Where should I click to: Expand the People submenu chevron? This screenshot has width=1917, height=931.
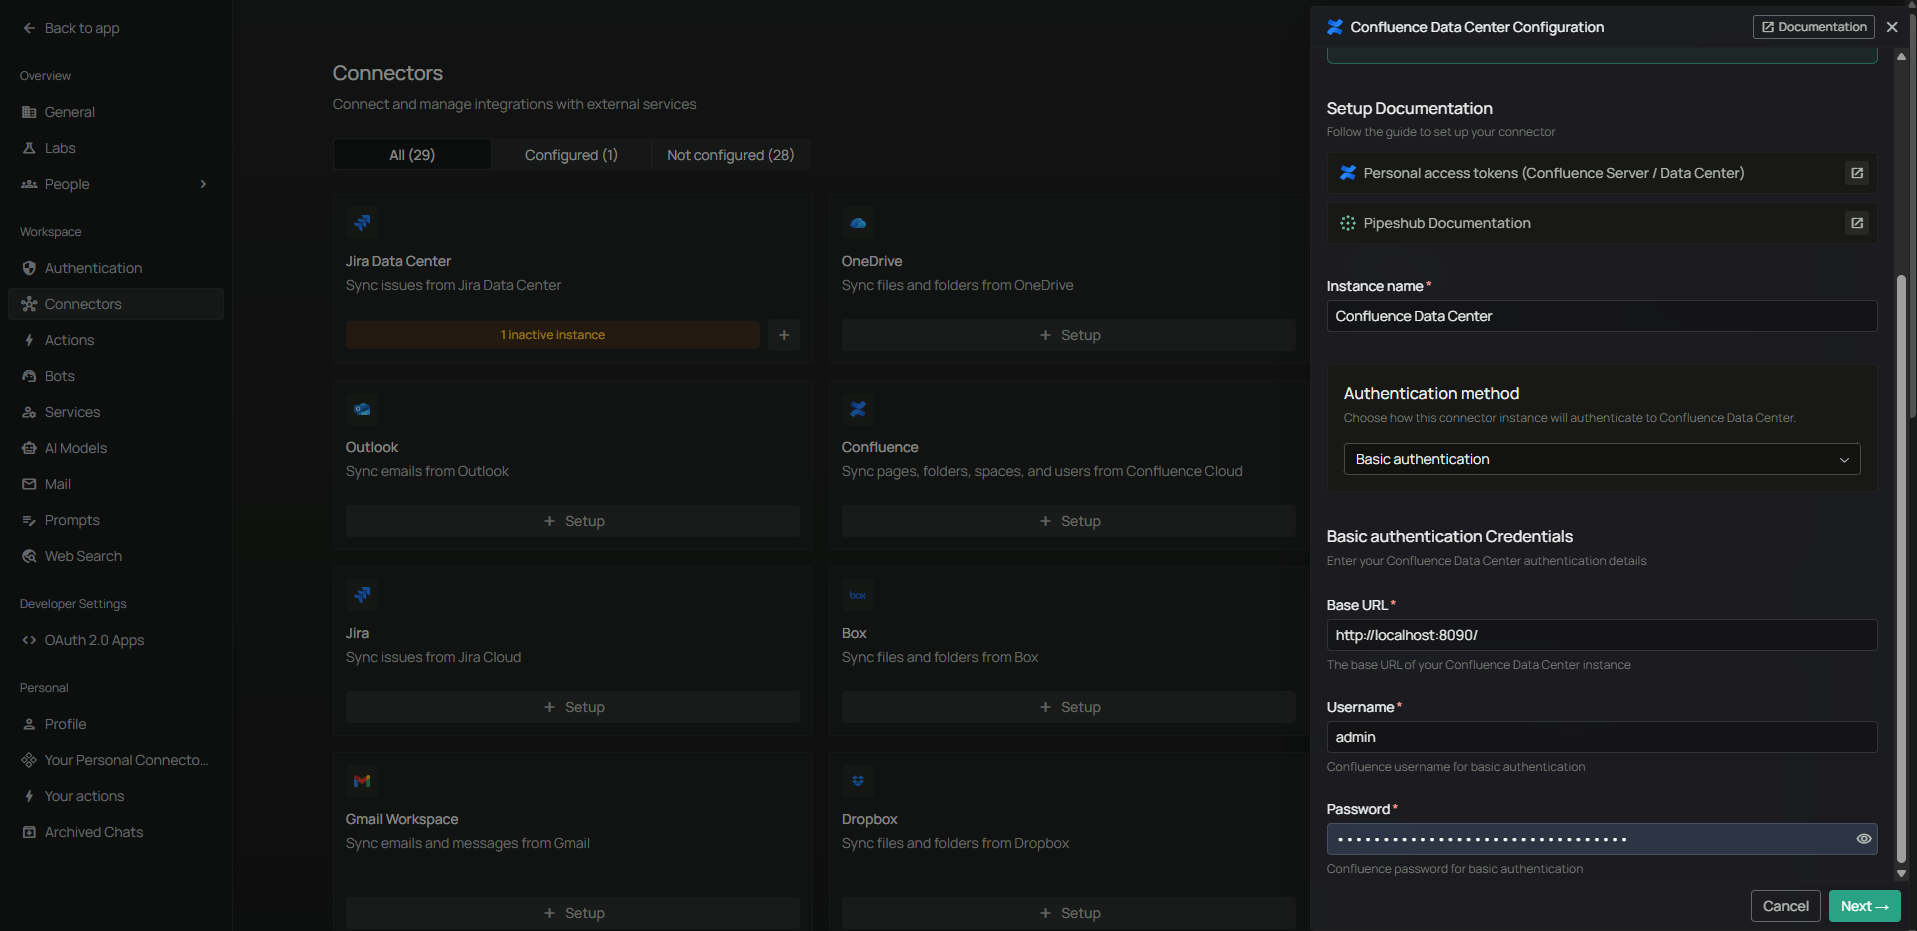click(x=203, y=184)
